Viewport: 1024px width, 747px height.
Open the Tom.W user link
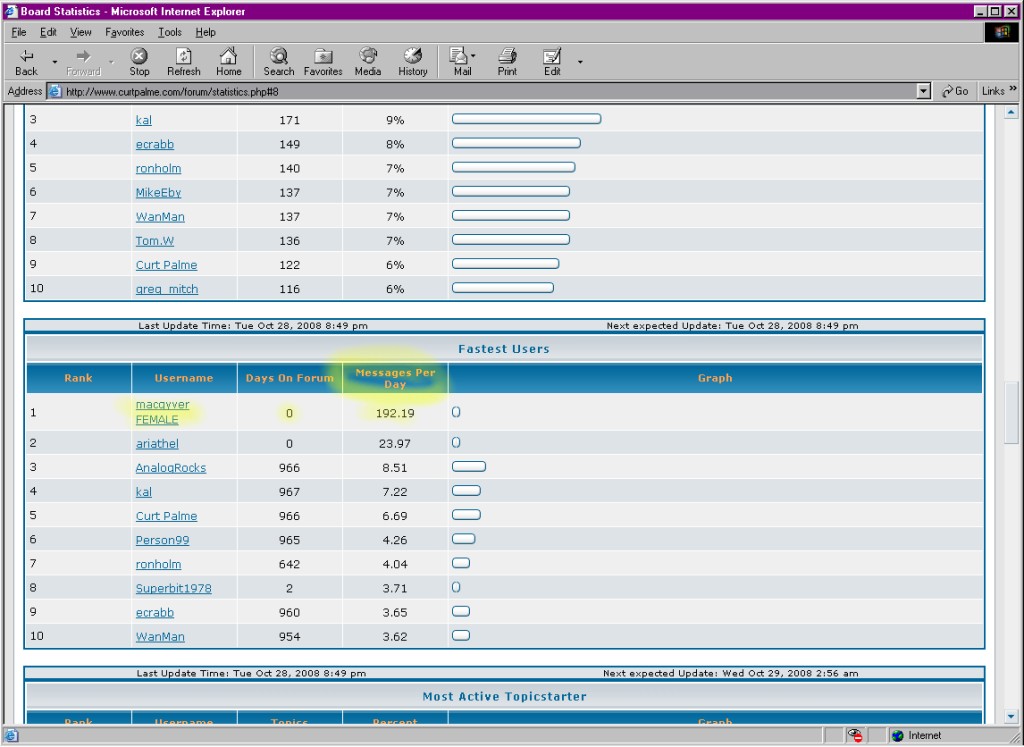click(155, 241)
